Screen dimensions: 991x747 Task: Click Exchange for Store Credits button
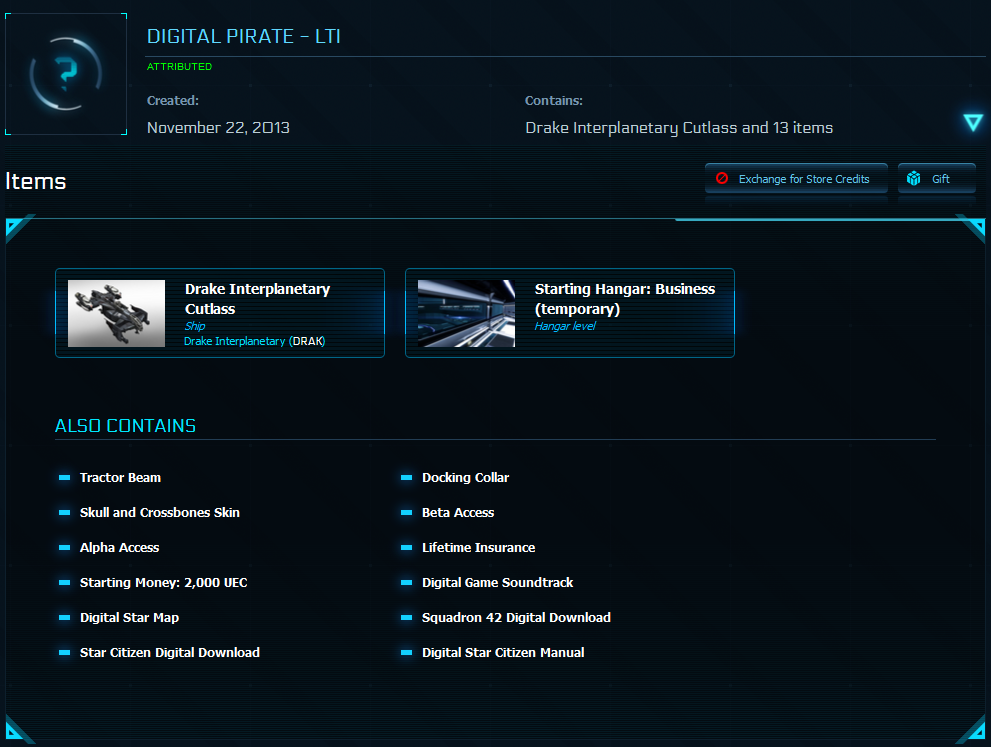pos(796,179)
